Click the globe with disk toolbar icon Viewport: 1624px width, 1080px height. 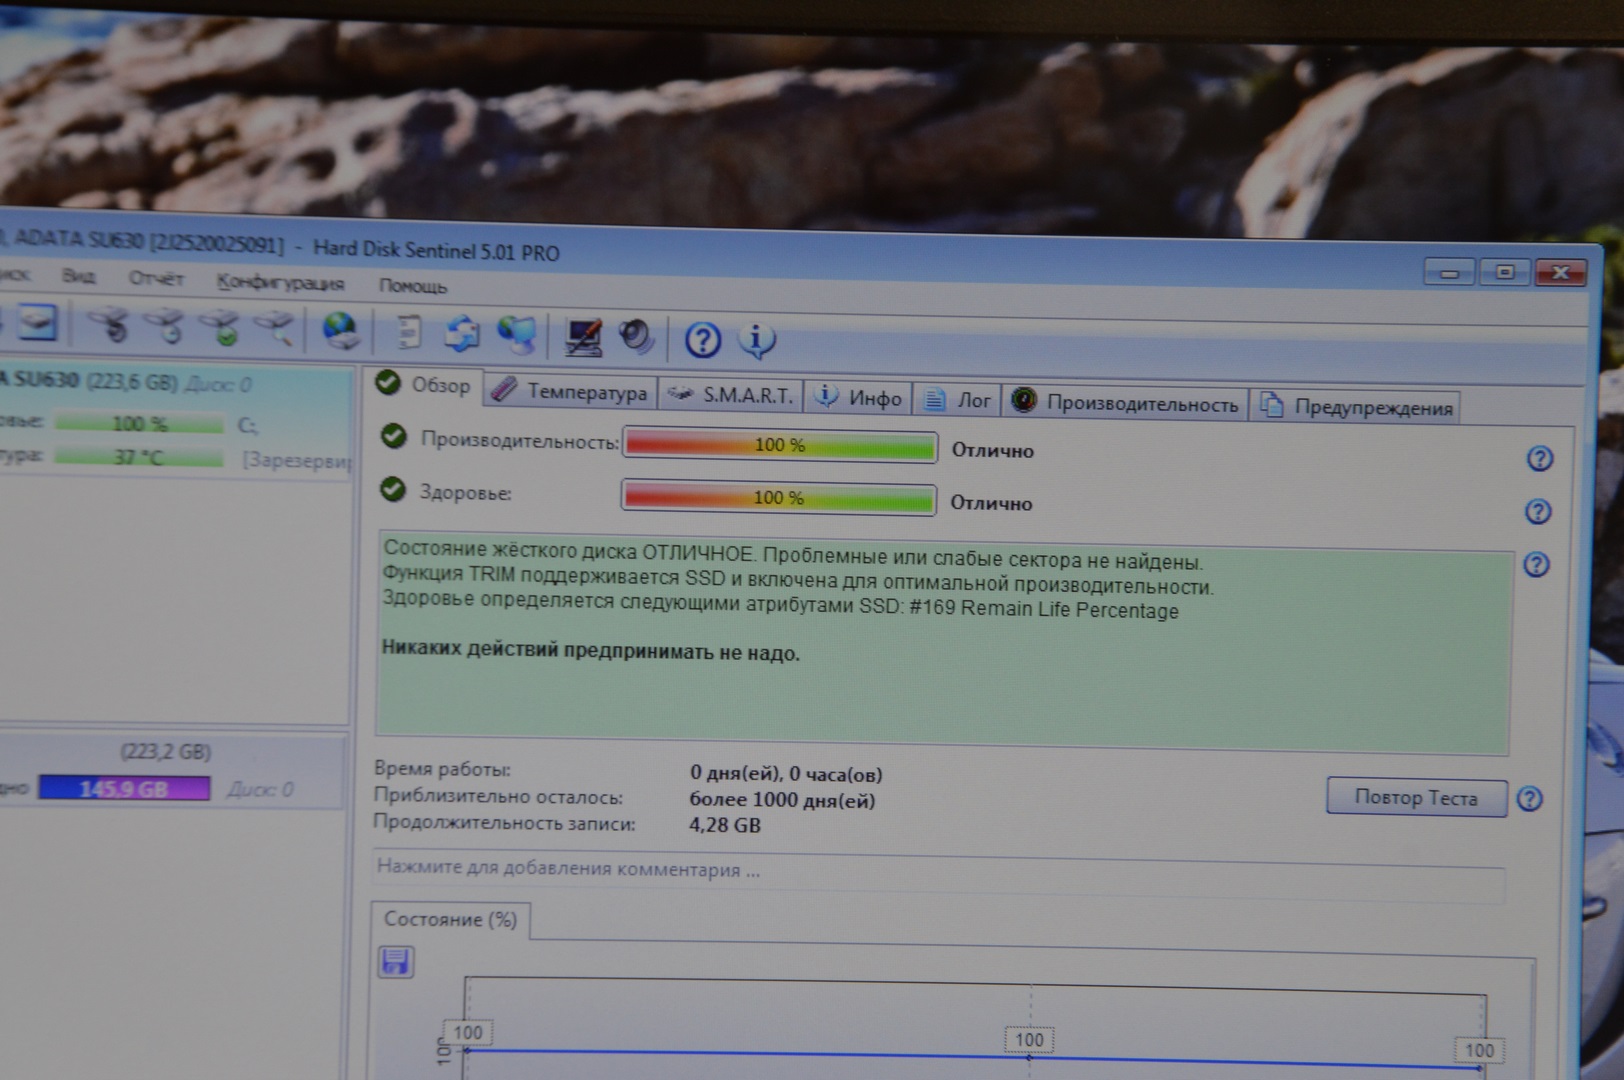pyautogui.click(x=340, y=330)
